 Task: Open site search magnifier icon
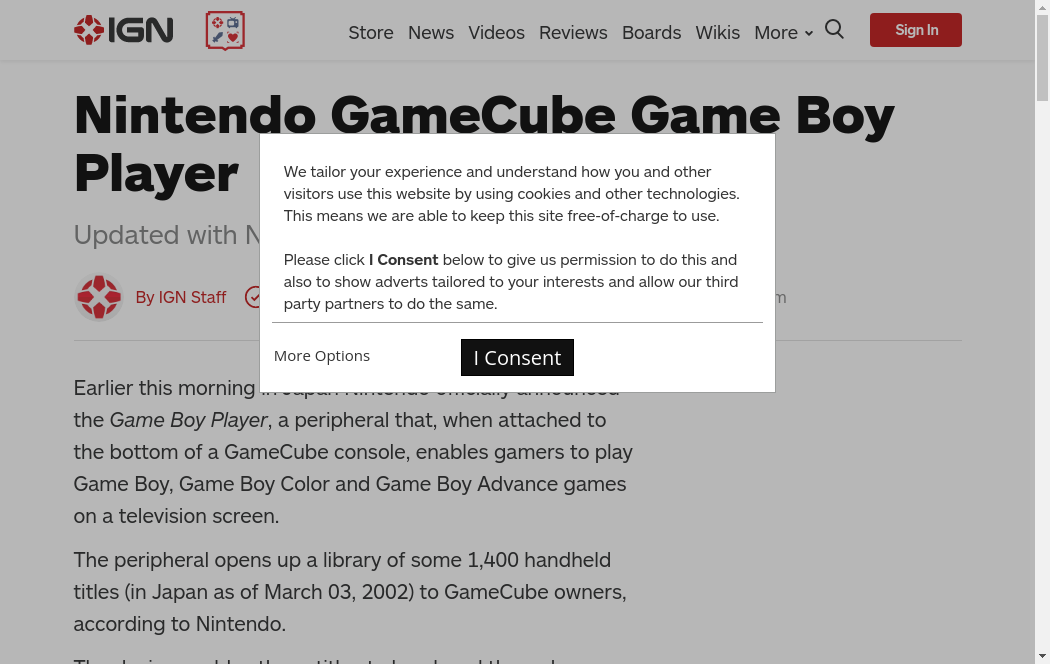834,30
